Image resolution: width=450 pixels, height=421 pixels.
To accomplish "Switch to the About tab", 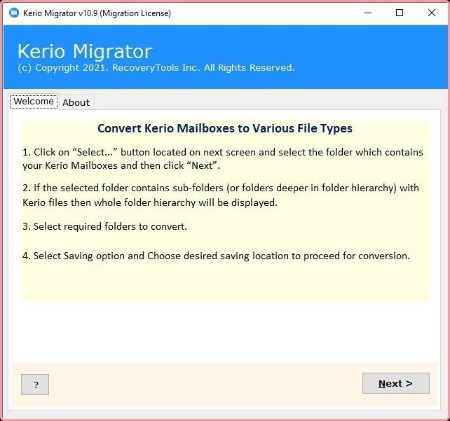I will coord(76,102).
